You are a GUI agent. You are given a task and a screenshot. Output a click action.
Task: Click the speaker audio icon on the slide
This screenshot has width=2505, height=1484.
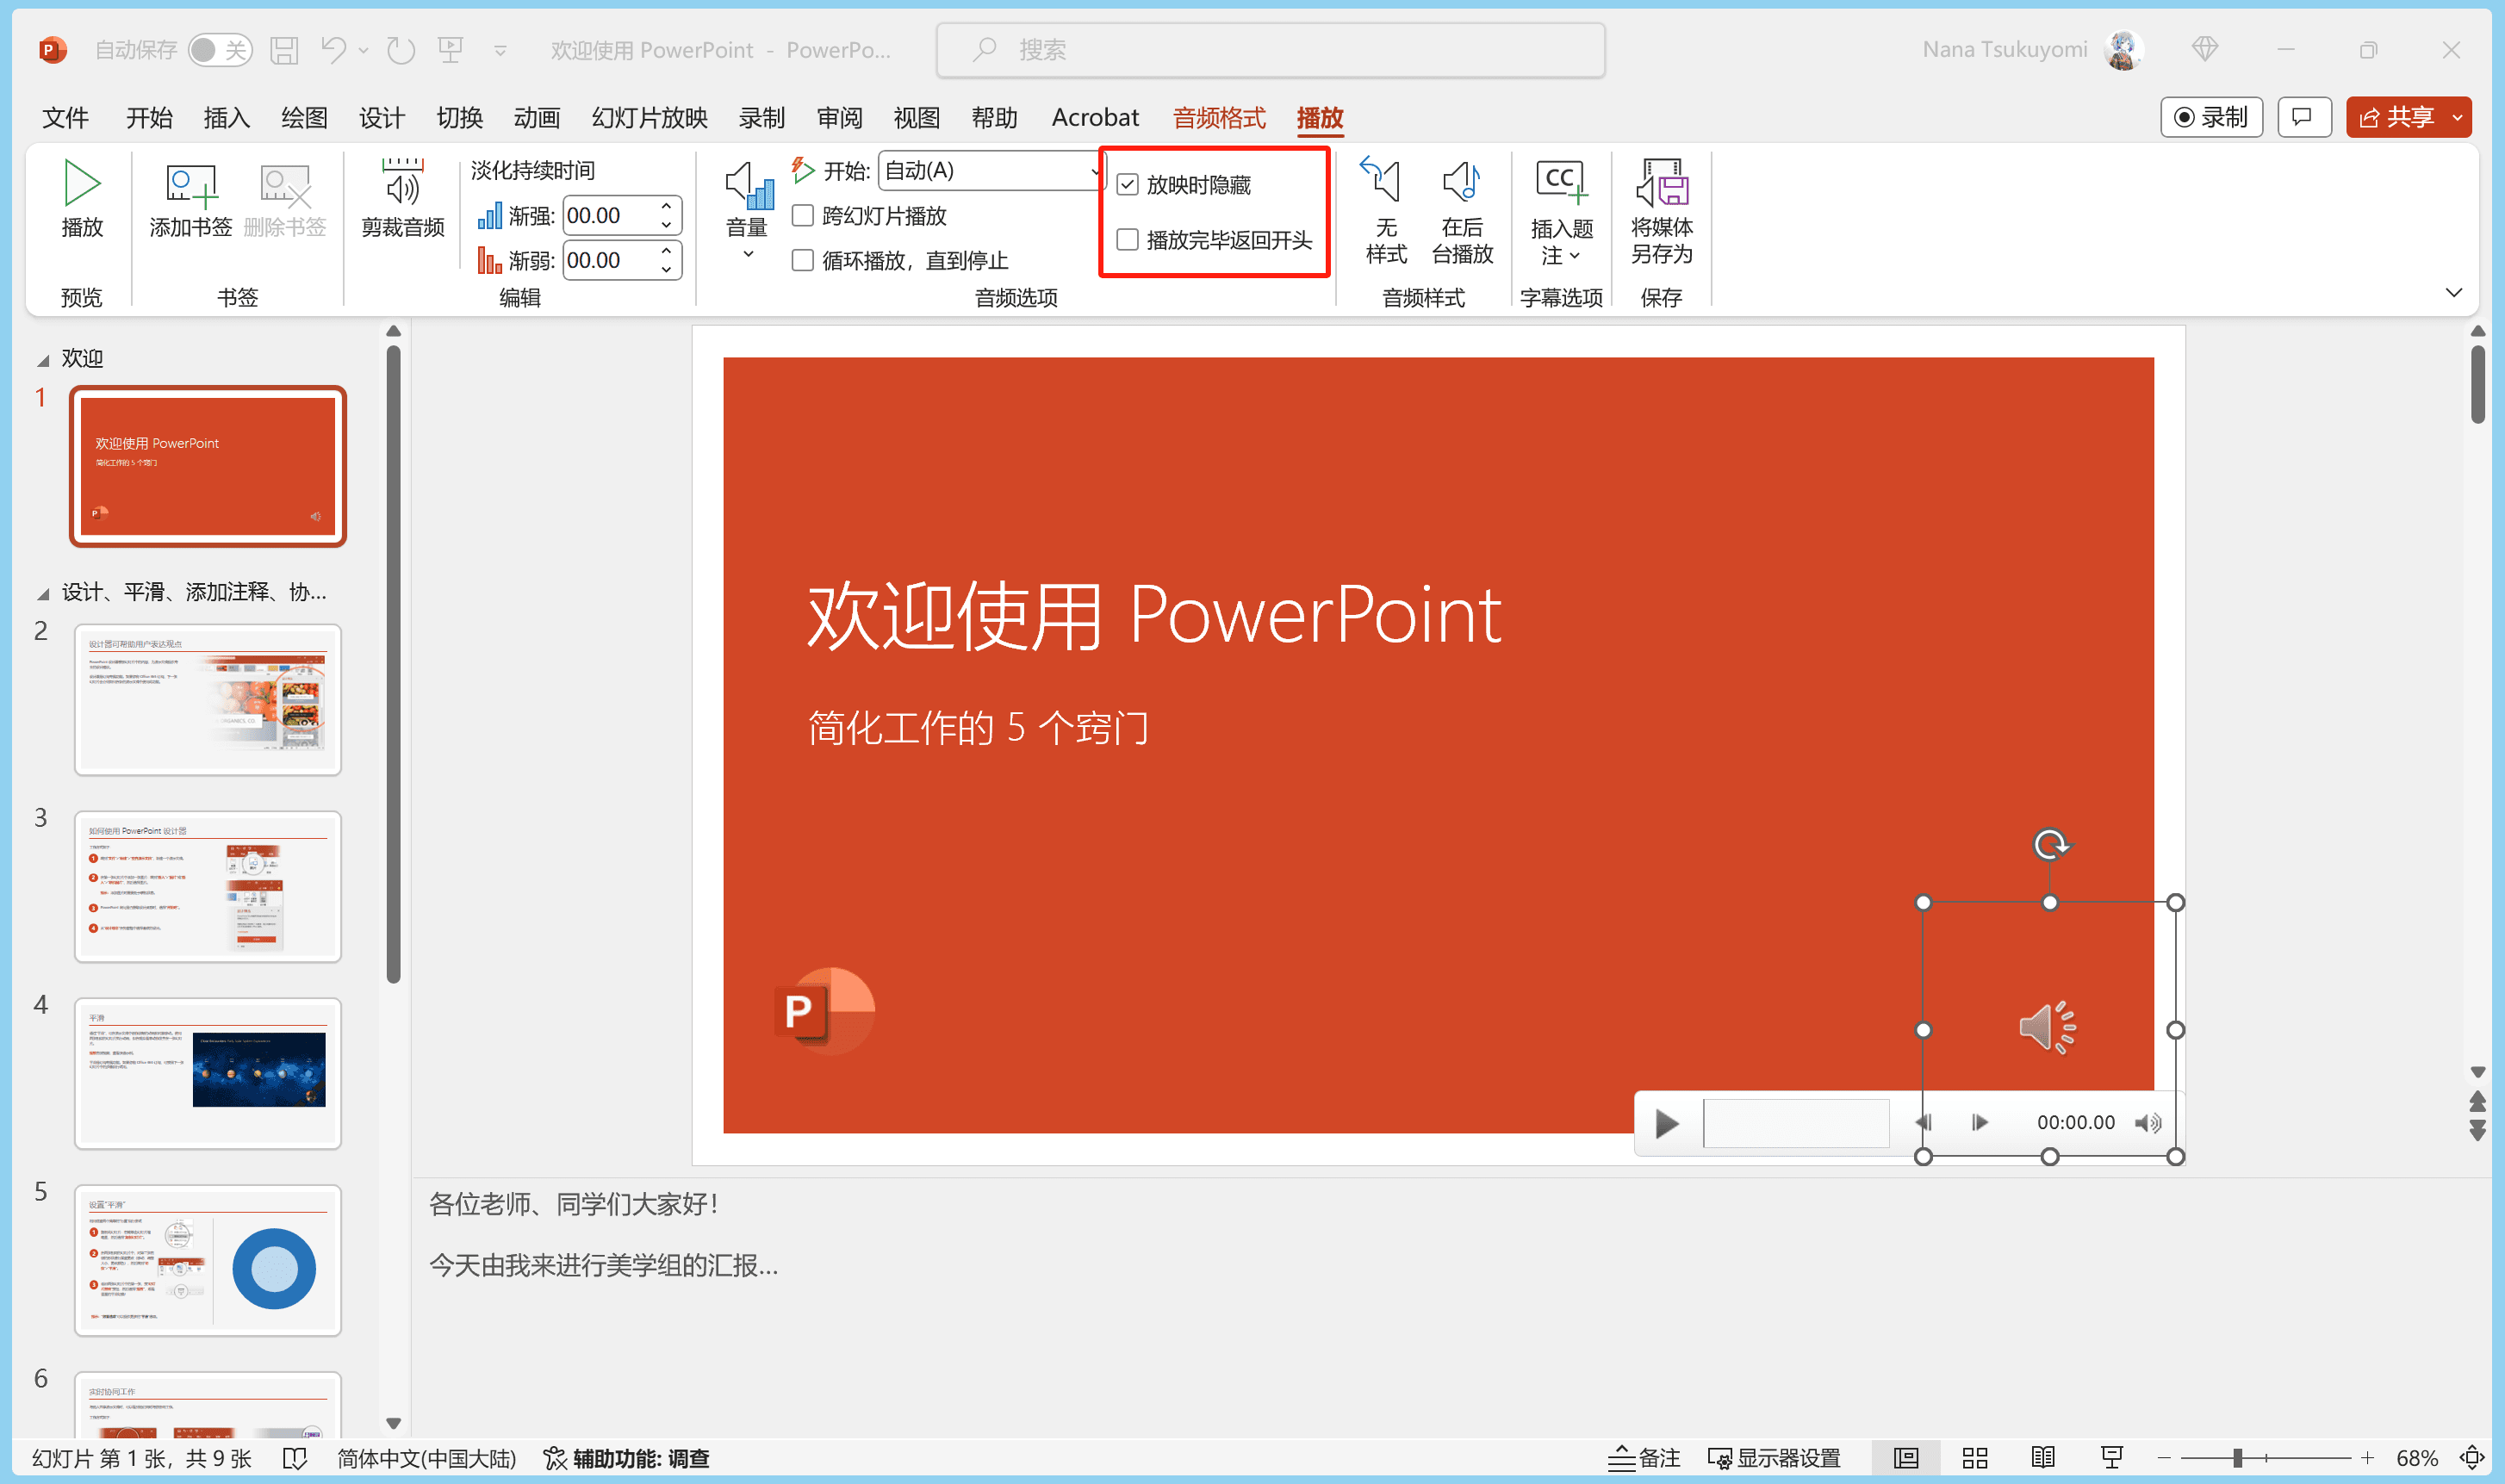pos(2046,1027)
